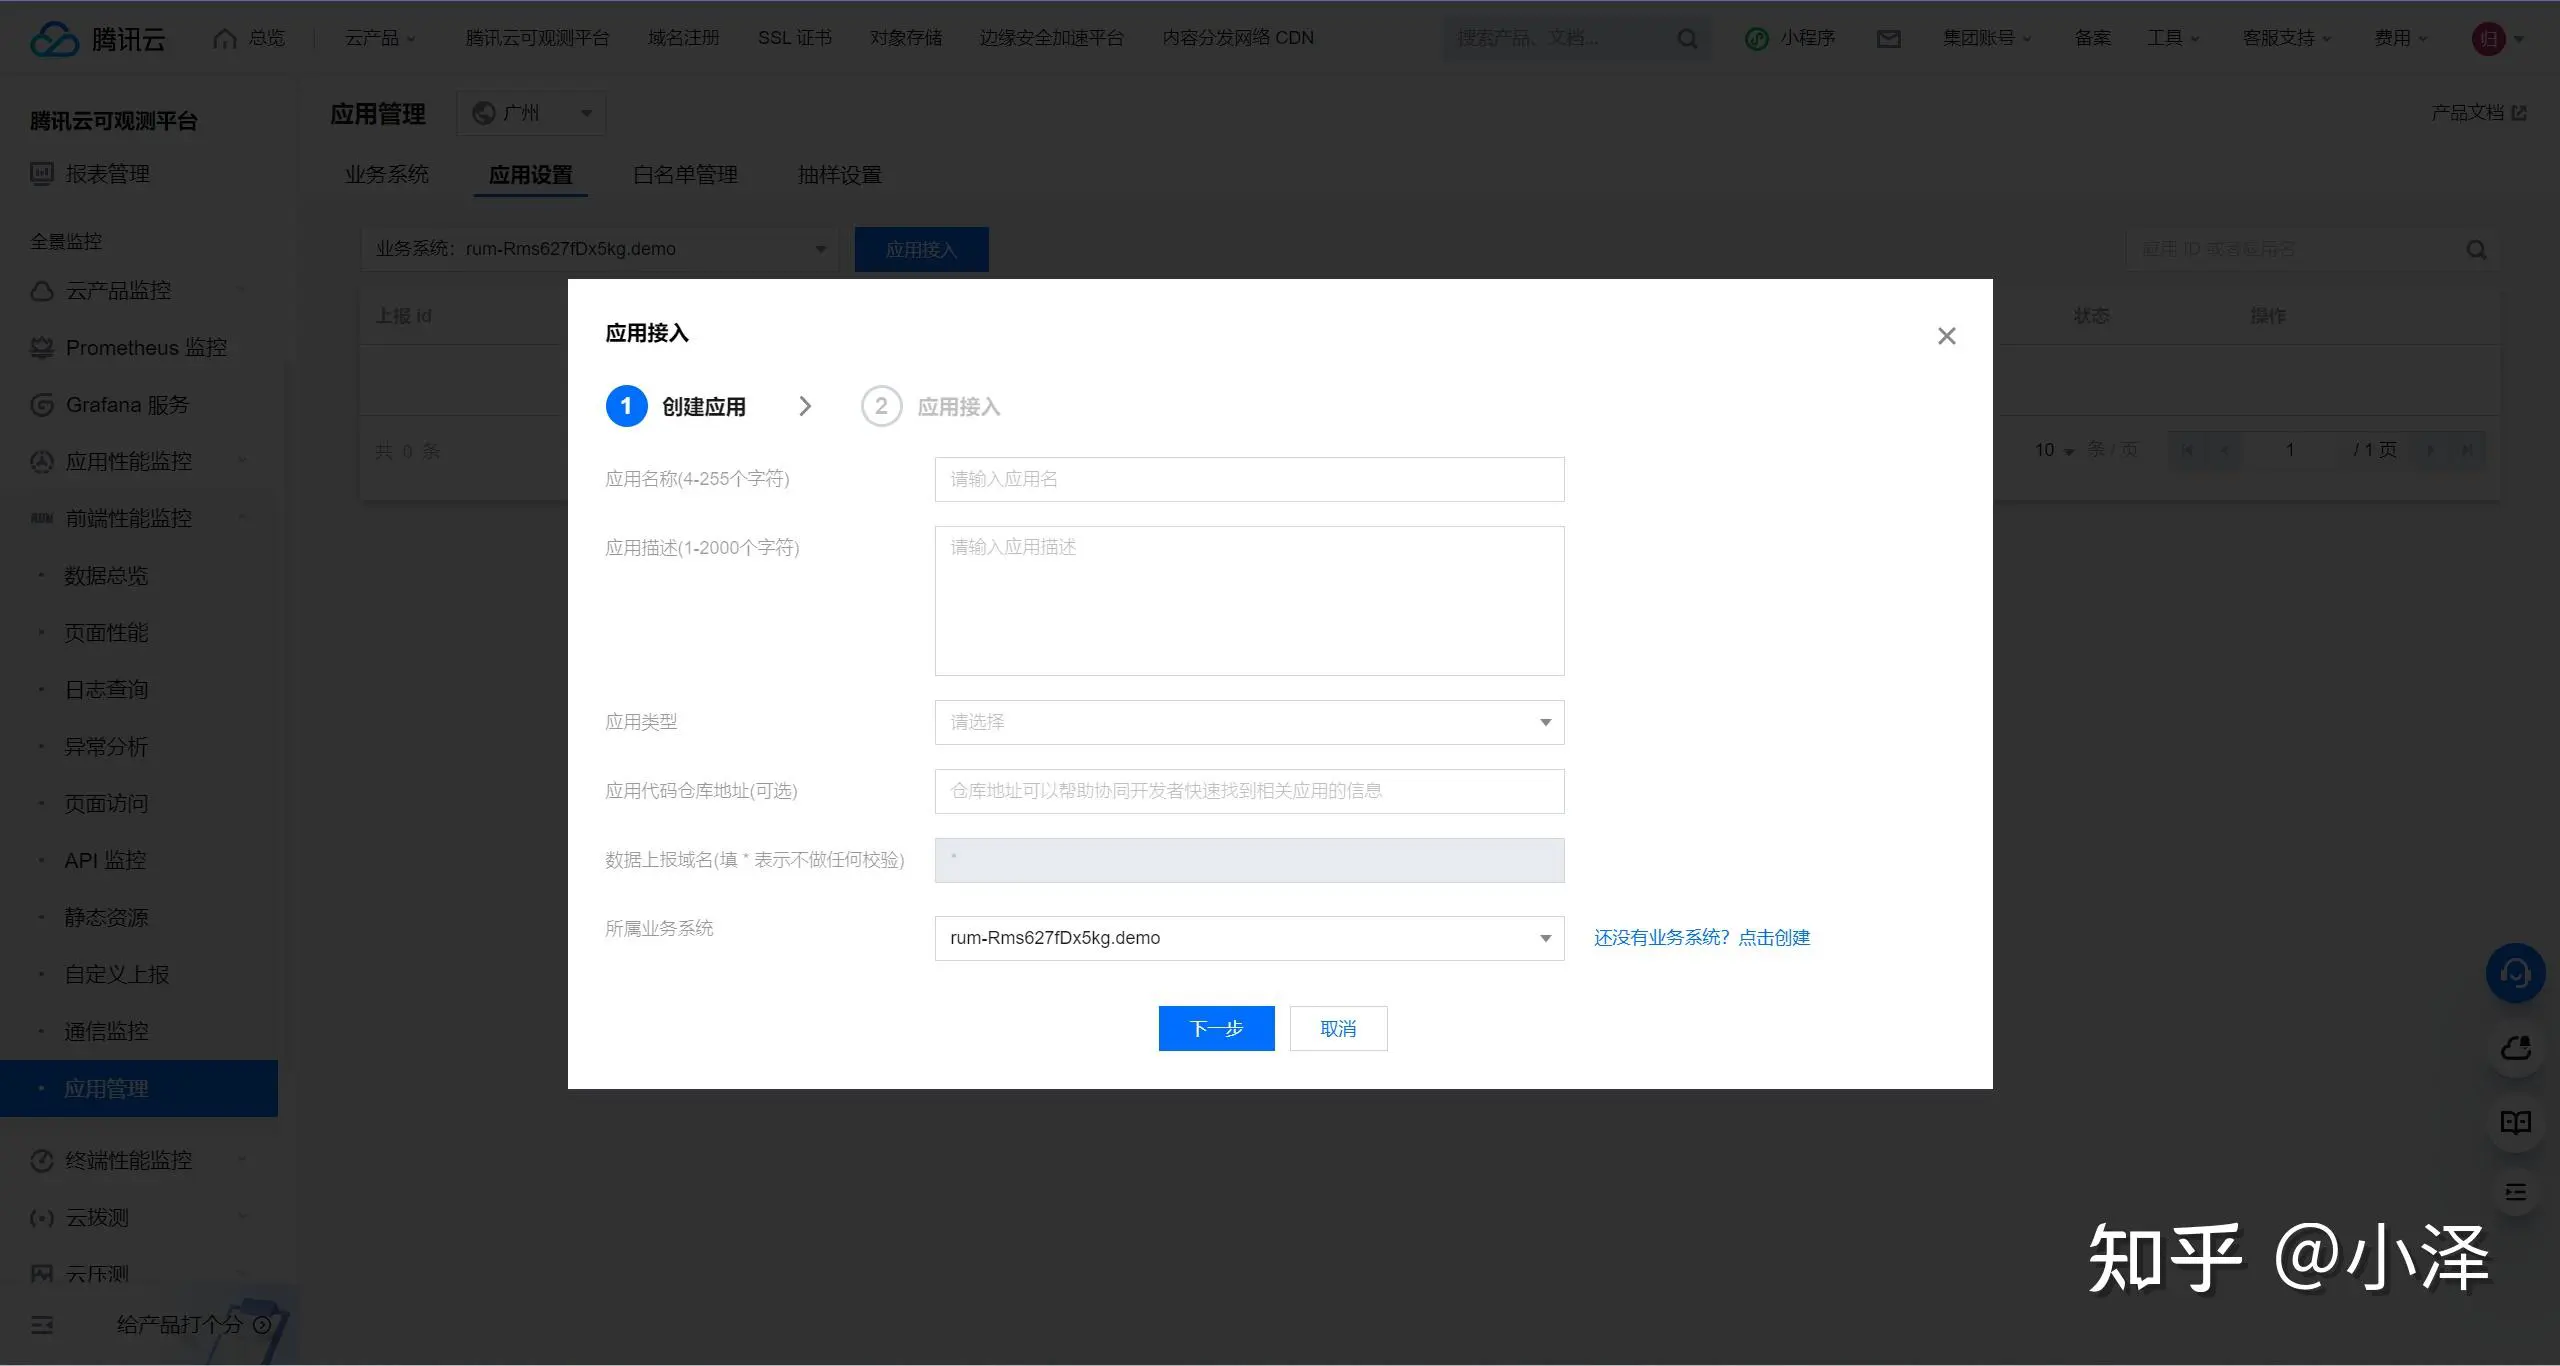Click the search magnifier icon in top bar
Image resolution: width=2560 pixels, height=1366 pixels.
click(x=1687, y=39)
